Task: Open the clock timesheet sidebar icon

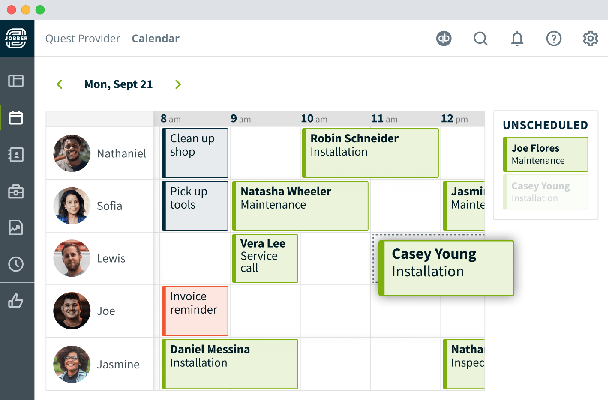Action: coord(16,264)
